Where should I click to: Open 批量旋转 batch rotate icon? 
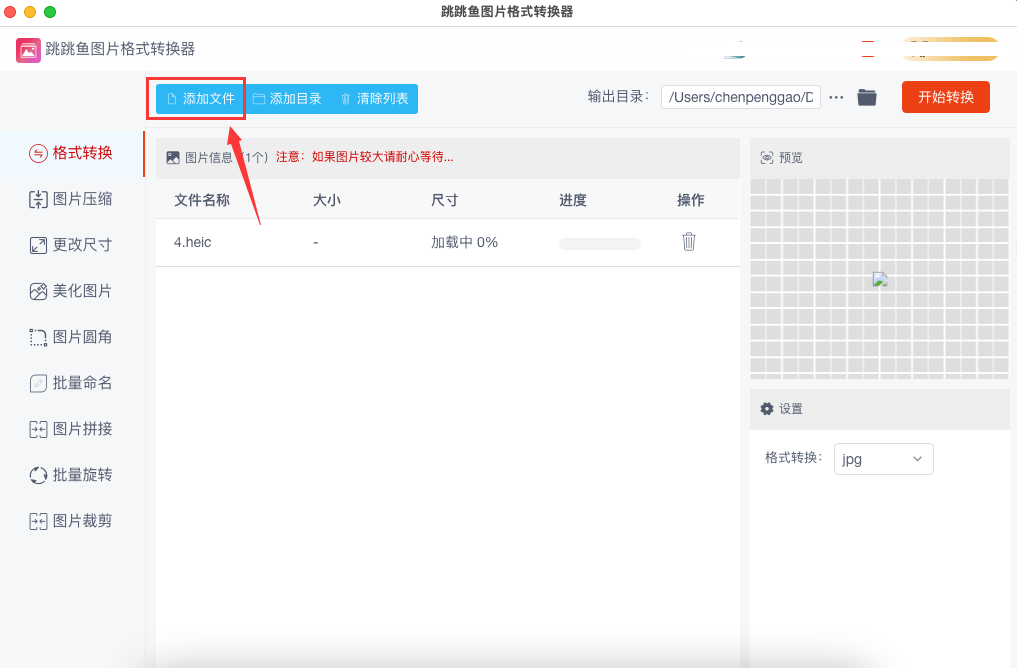click(38, 475)
